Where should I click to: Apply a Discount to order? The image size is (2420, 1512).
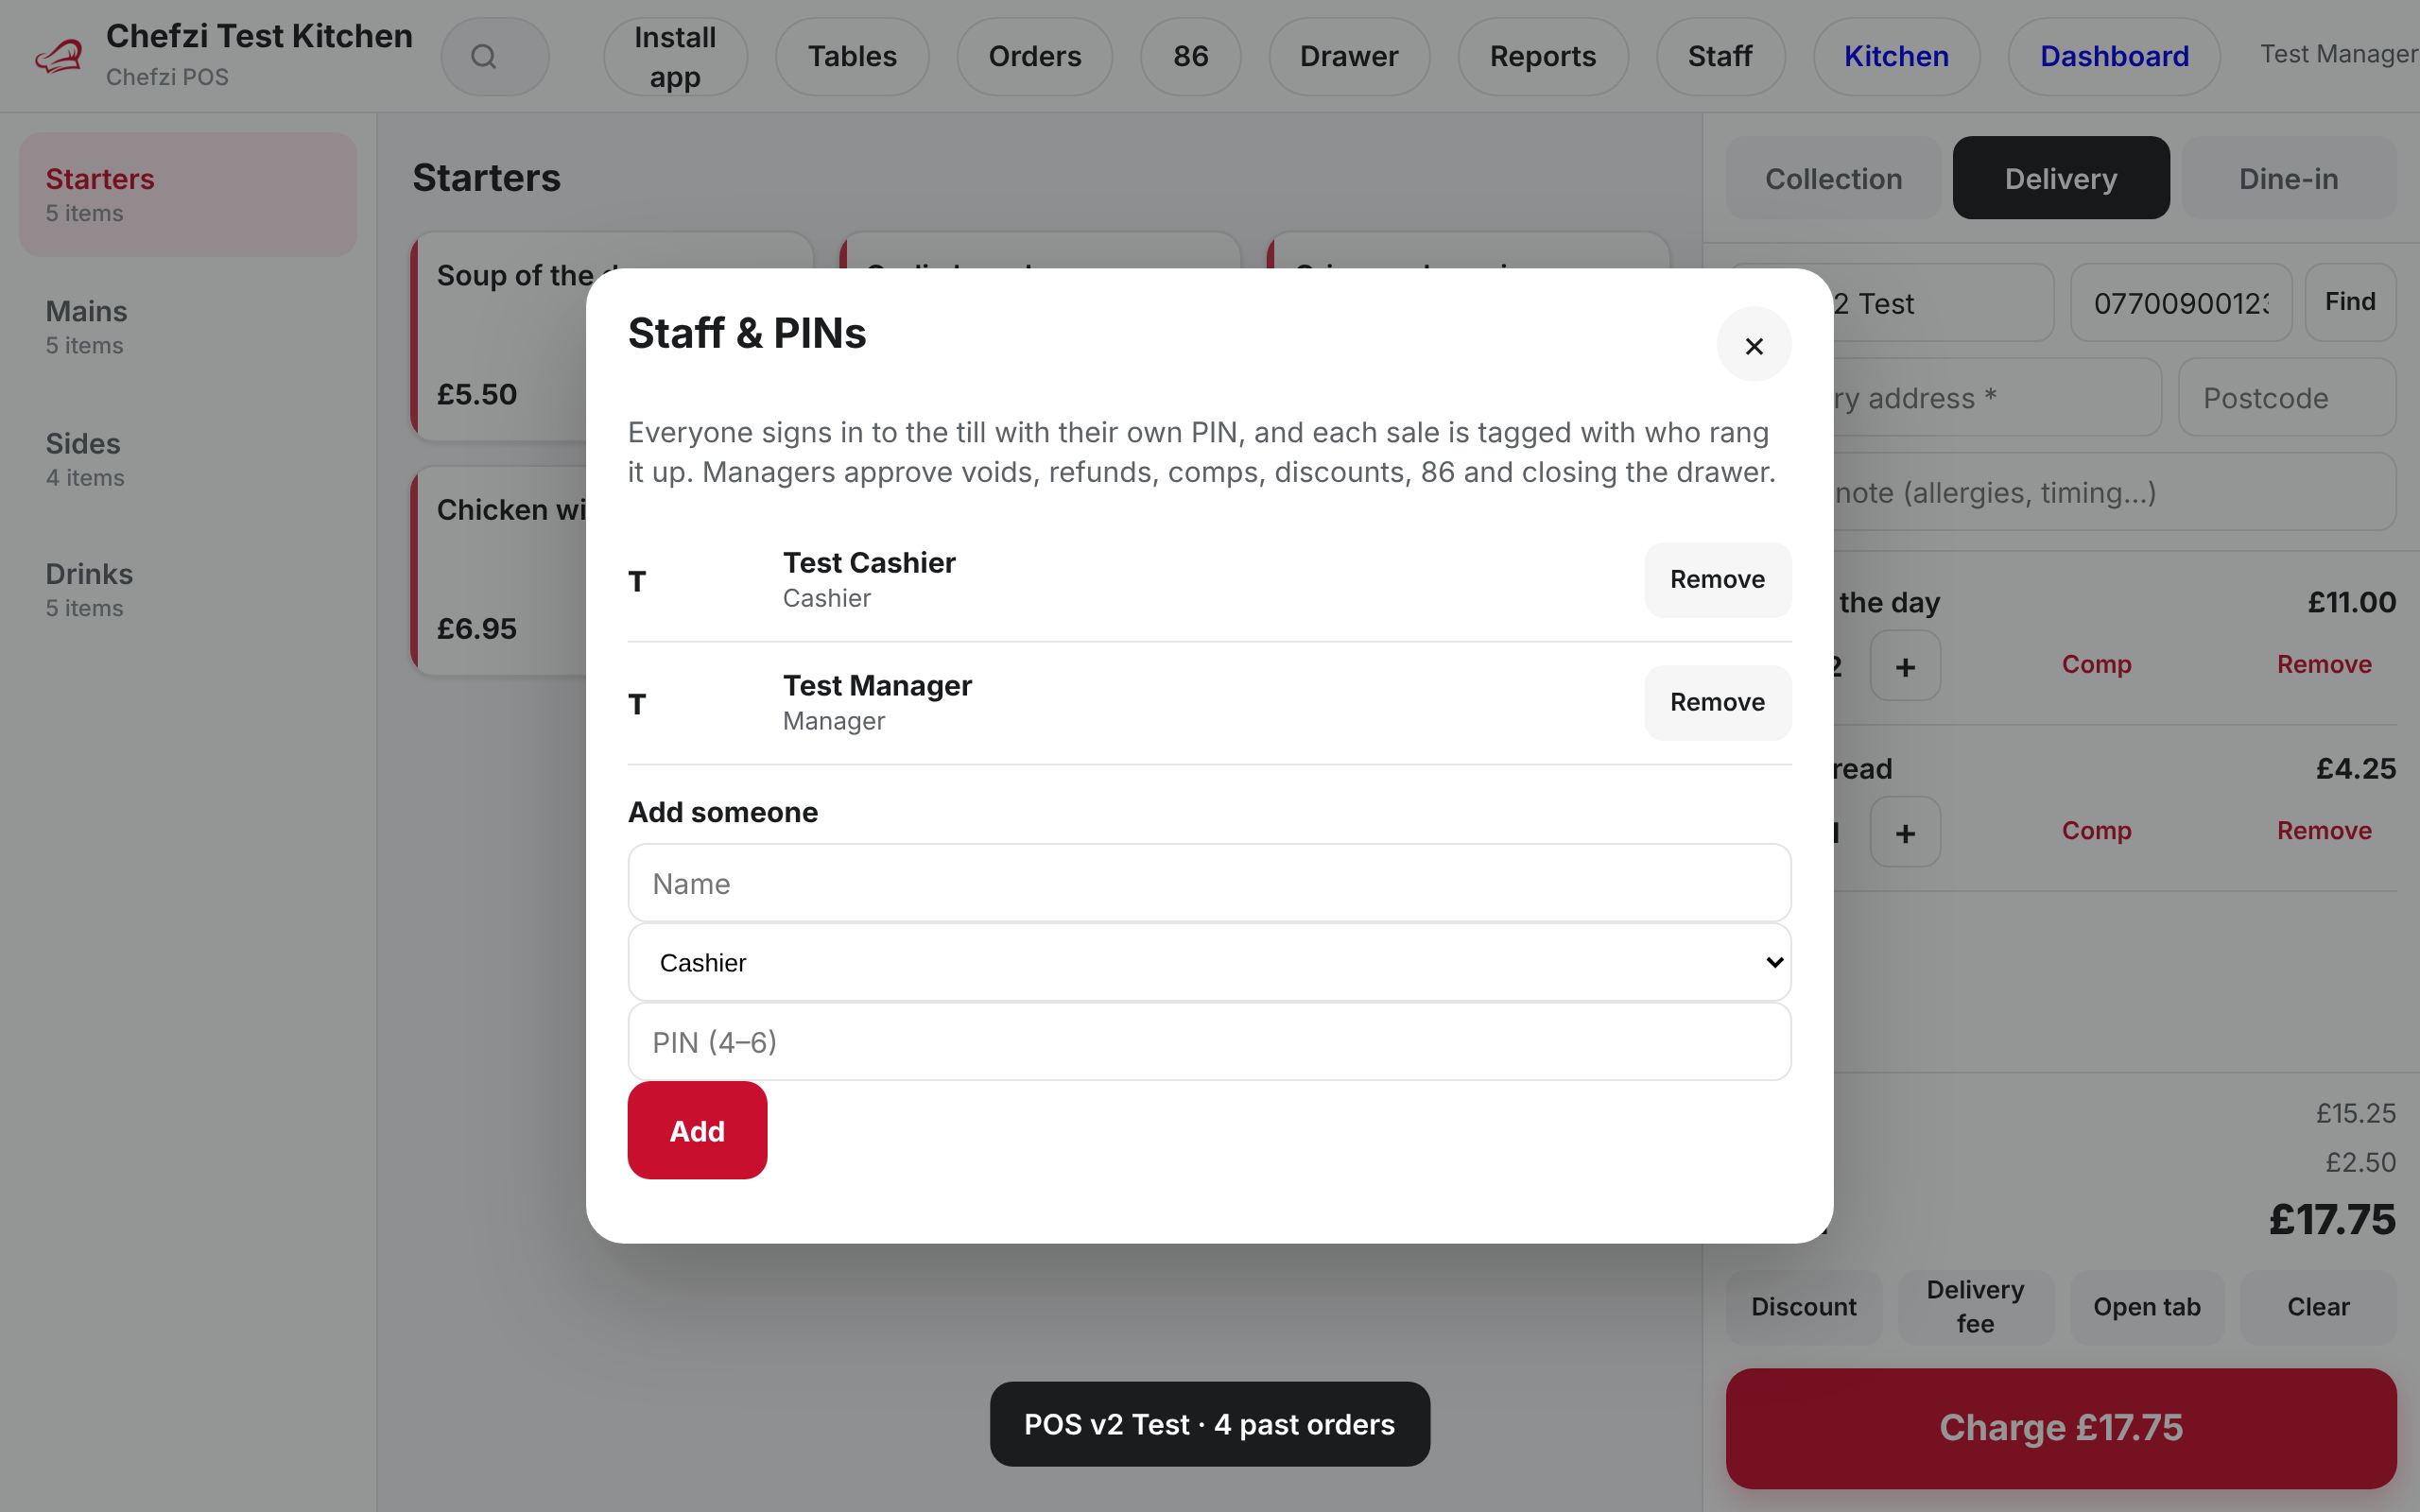1803,1307
